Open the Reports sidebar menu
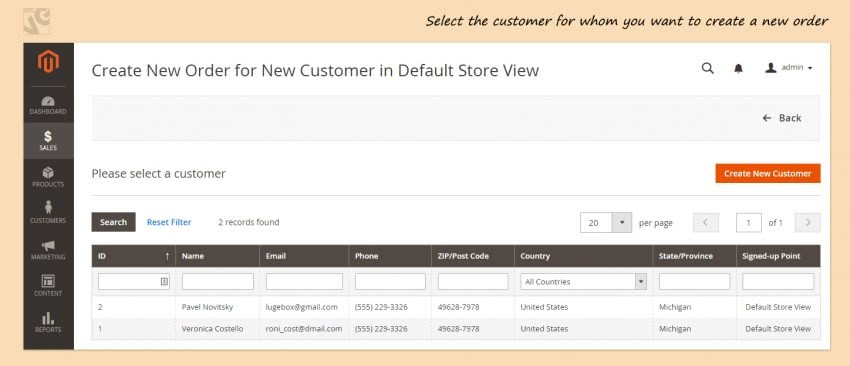Screen dimensions: 850x366 tap(48, 323)
